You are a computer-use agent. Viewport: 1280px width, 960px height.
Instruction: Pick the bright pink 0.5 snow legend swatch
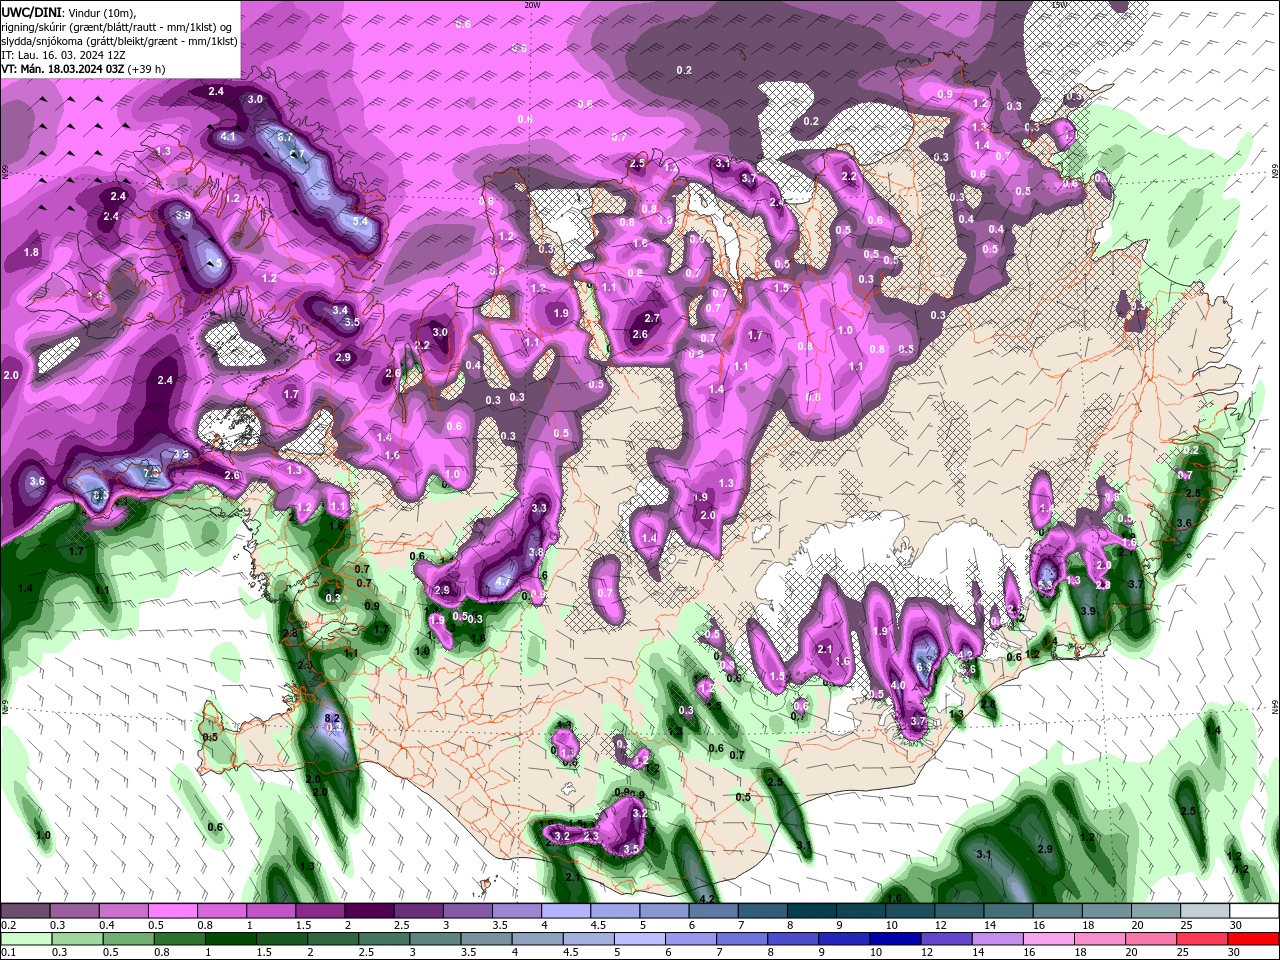point(172,911)
